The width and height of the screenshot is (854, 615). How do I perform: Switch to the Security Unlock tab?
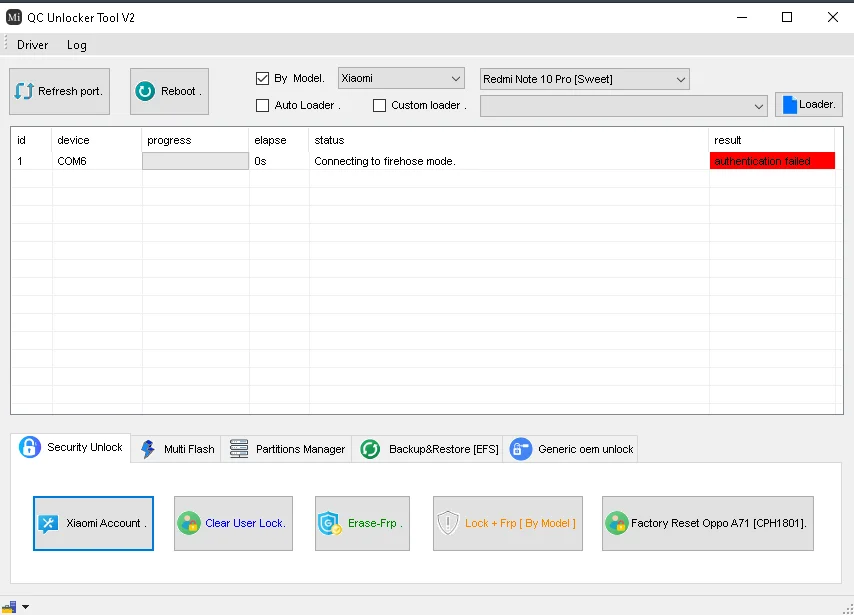click(x=71, y=448)
